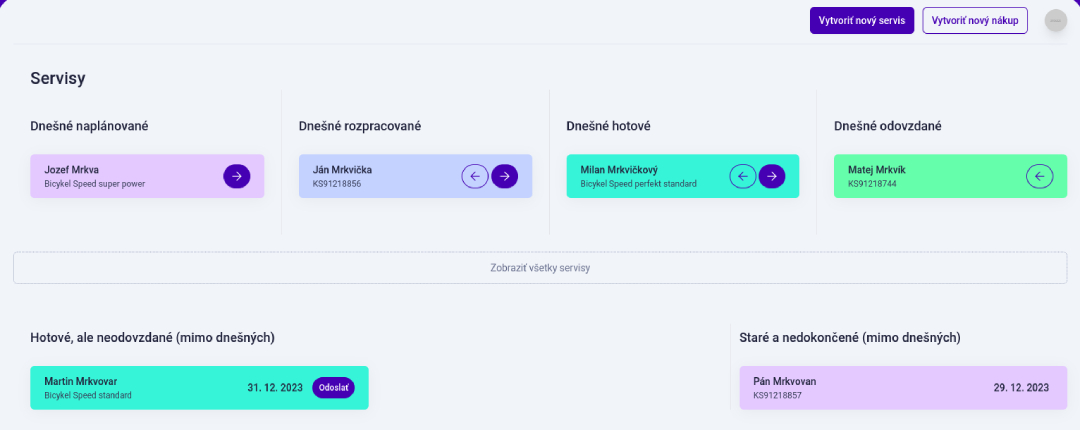
Task: Return Matej Mrkvík service with left arrow
Action: pyautogui.click(x=1039, y=176)
